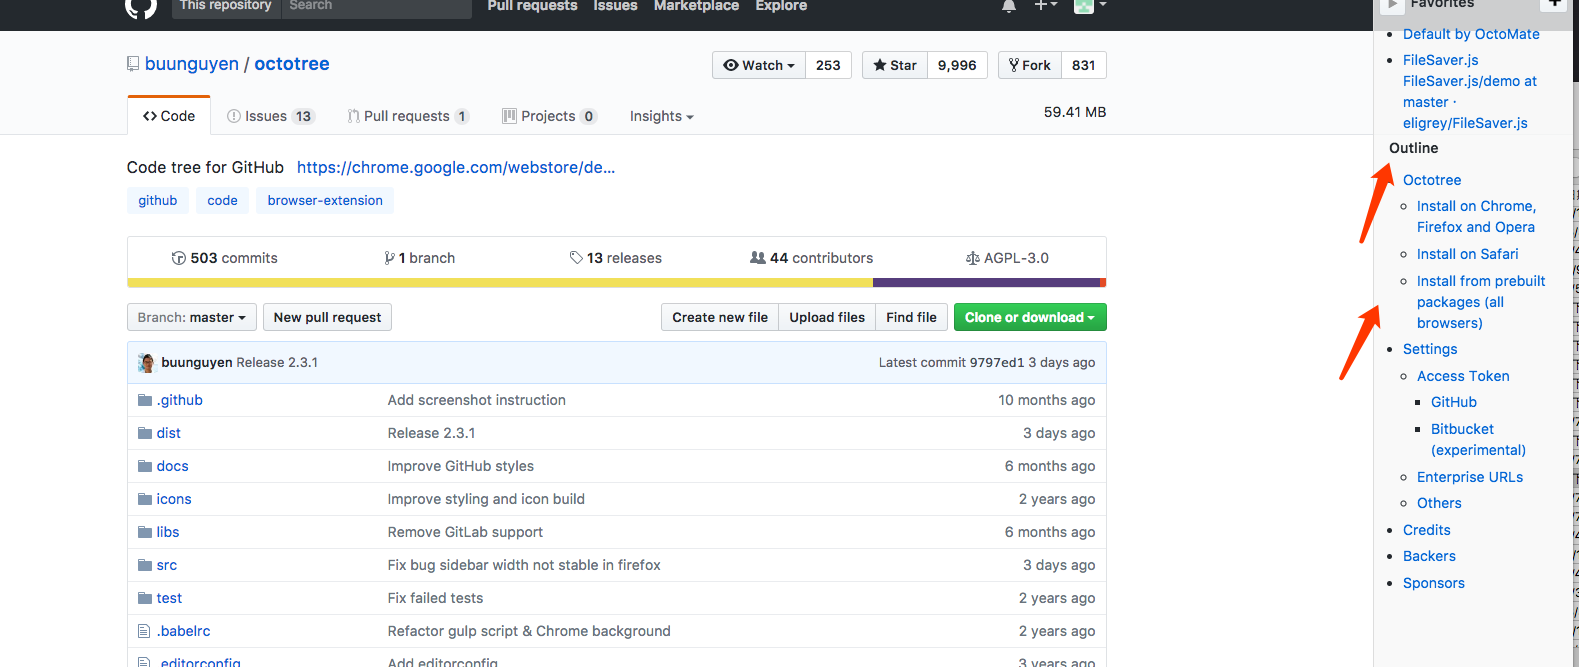The width and height of the screenshot is (1579, 667).
Task: Click the docs folder icon
Action: (145, 466)
